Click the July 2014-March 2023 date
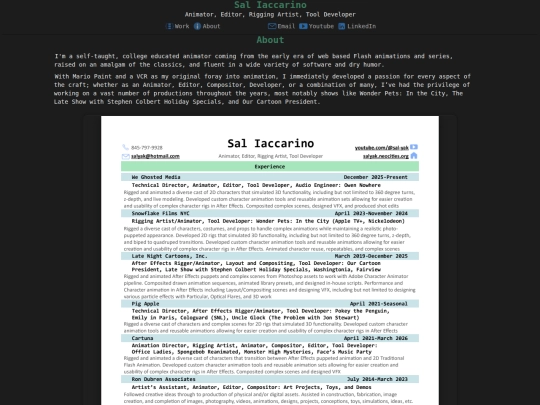The image size is (540, 405). [377, 379]
